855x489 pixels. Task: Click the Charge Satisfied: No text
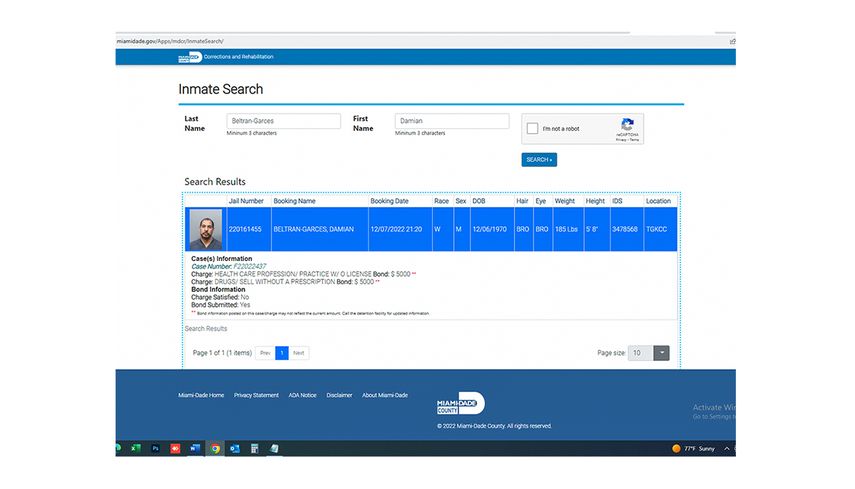pos(220,298)
